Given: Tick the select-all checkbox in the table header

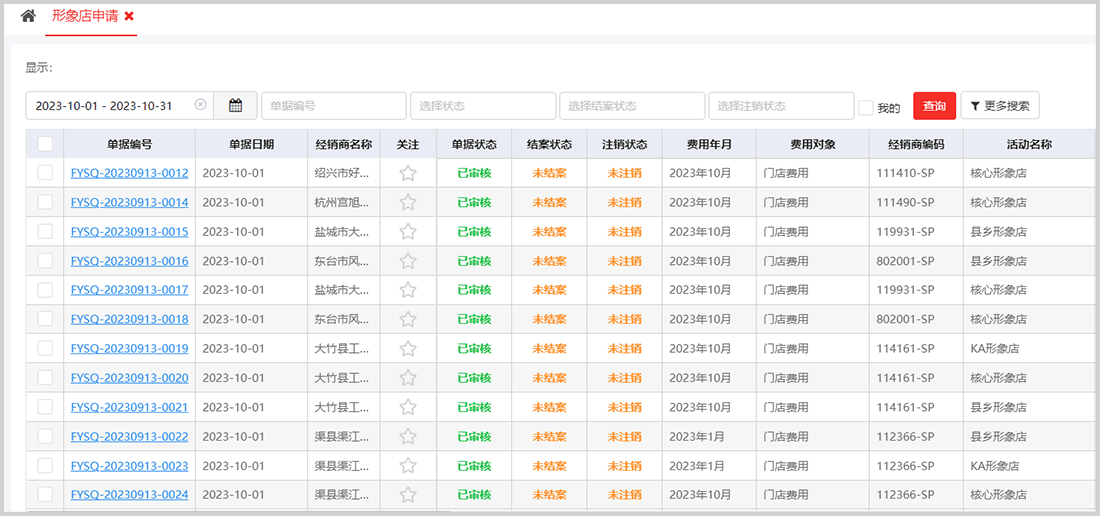Looking at the screenshot, I should pyautogui.click(x=45, y=144).
